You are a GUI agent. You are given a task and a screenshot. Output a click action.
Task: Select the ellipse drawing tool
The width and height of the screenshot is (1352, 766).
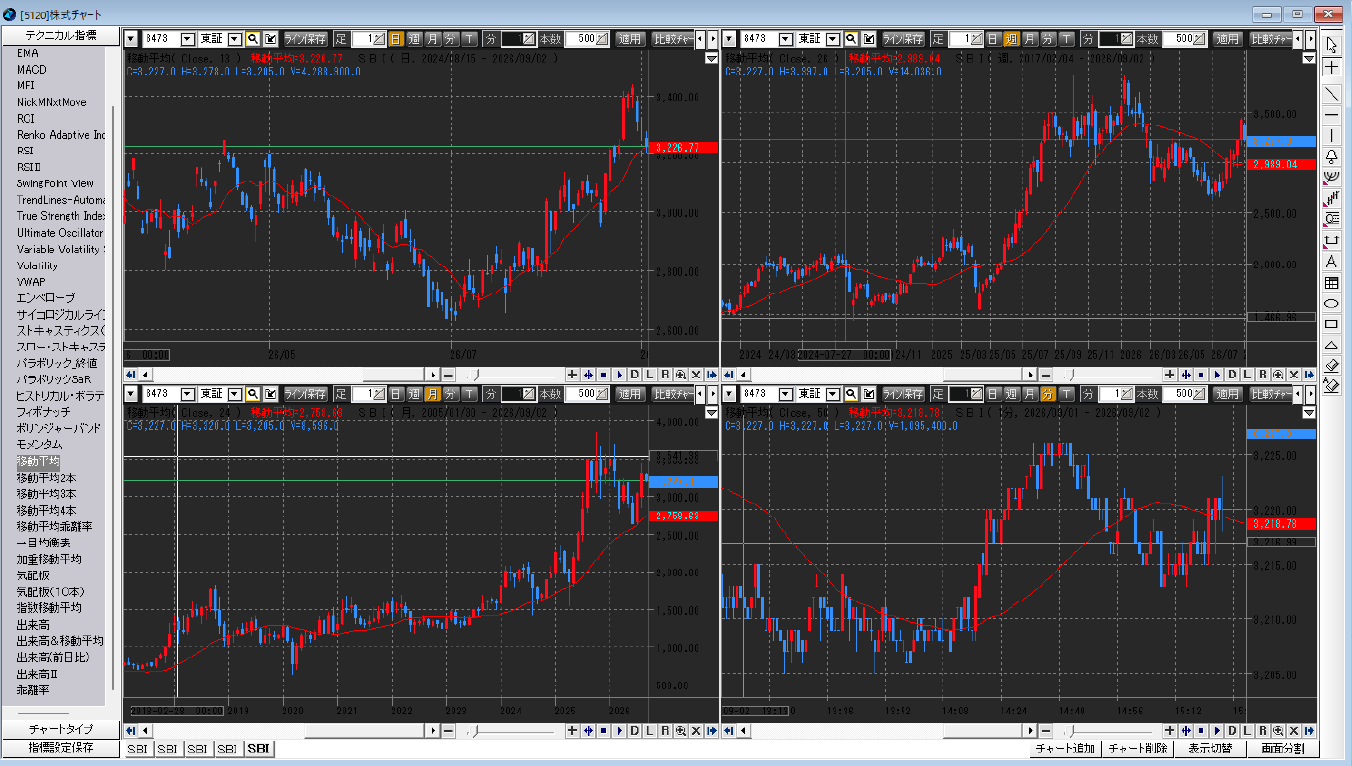coord(1331,303)
